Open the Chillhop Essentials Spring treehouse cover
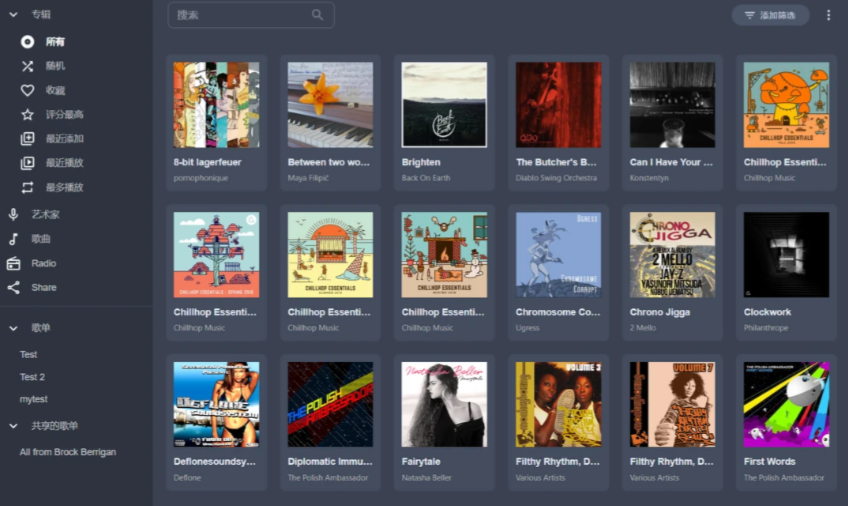 pyautogui.click(x=216, y=254)
